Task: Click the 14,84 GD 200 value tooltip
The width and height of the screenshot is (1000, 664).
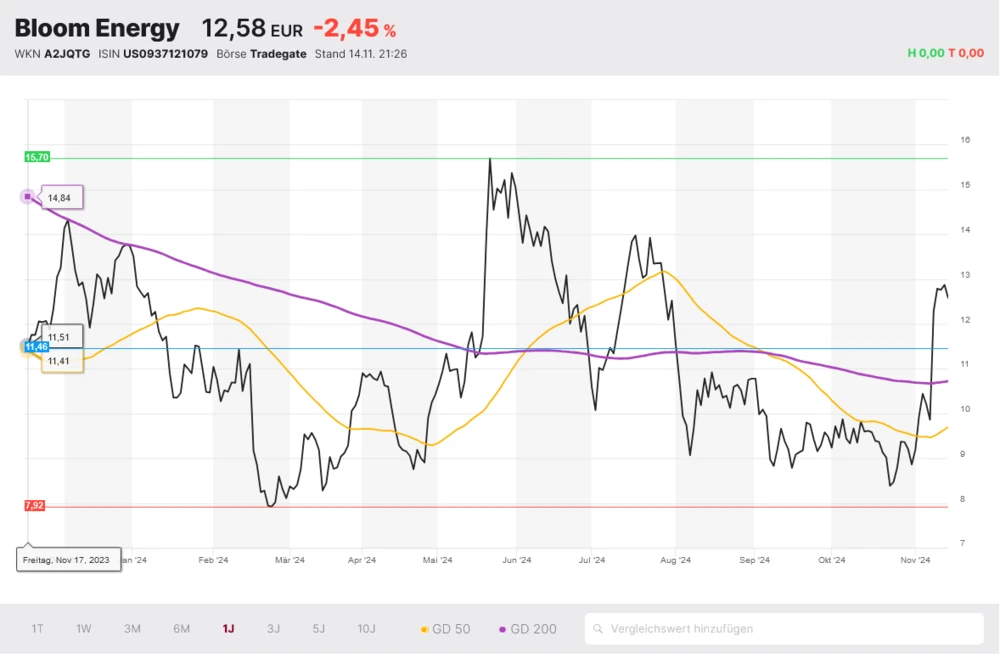Action: 60,198
